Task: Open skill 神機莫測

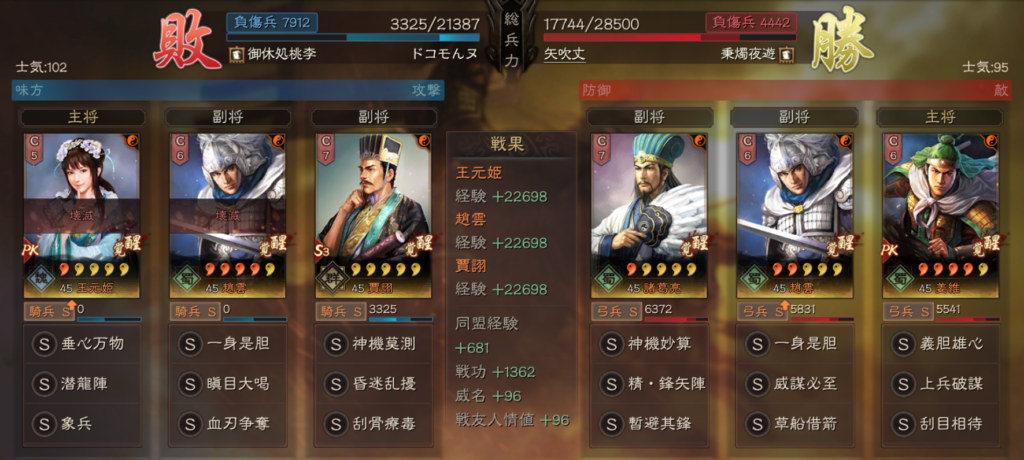Action: point(373,344)
